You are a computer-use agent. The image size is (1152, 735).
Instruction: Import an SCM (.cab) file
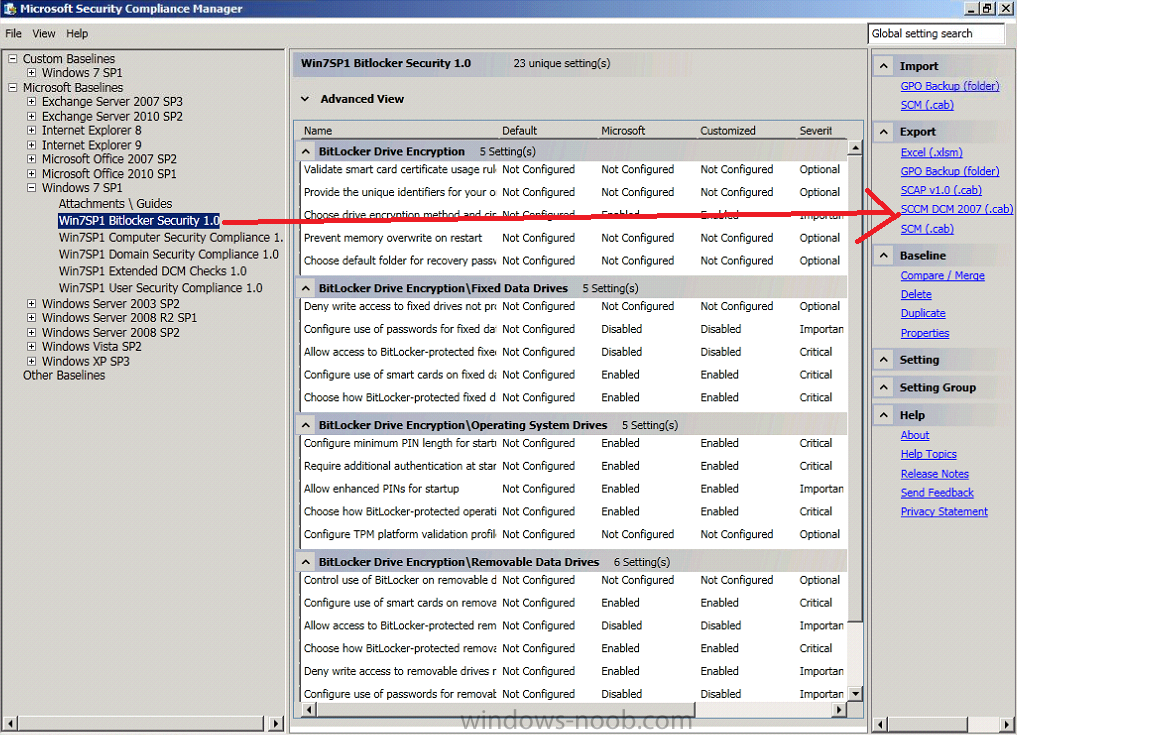pos(927,105)
